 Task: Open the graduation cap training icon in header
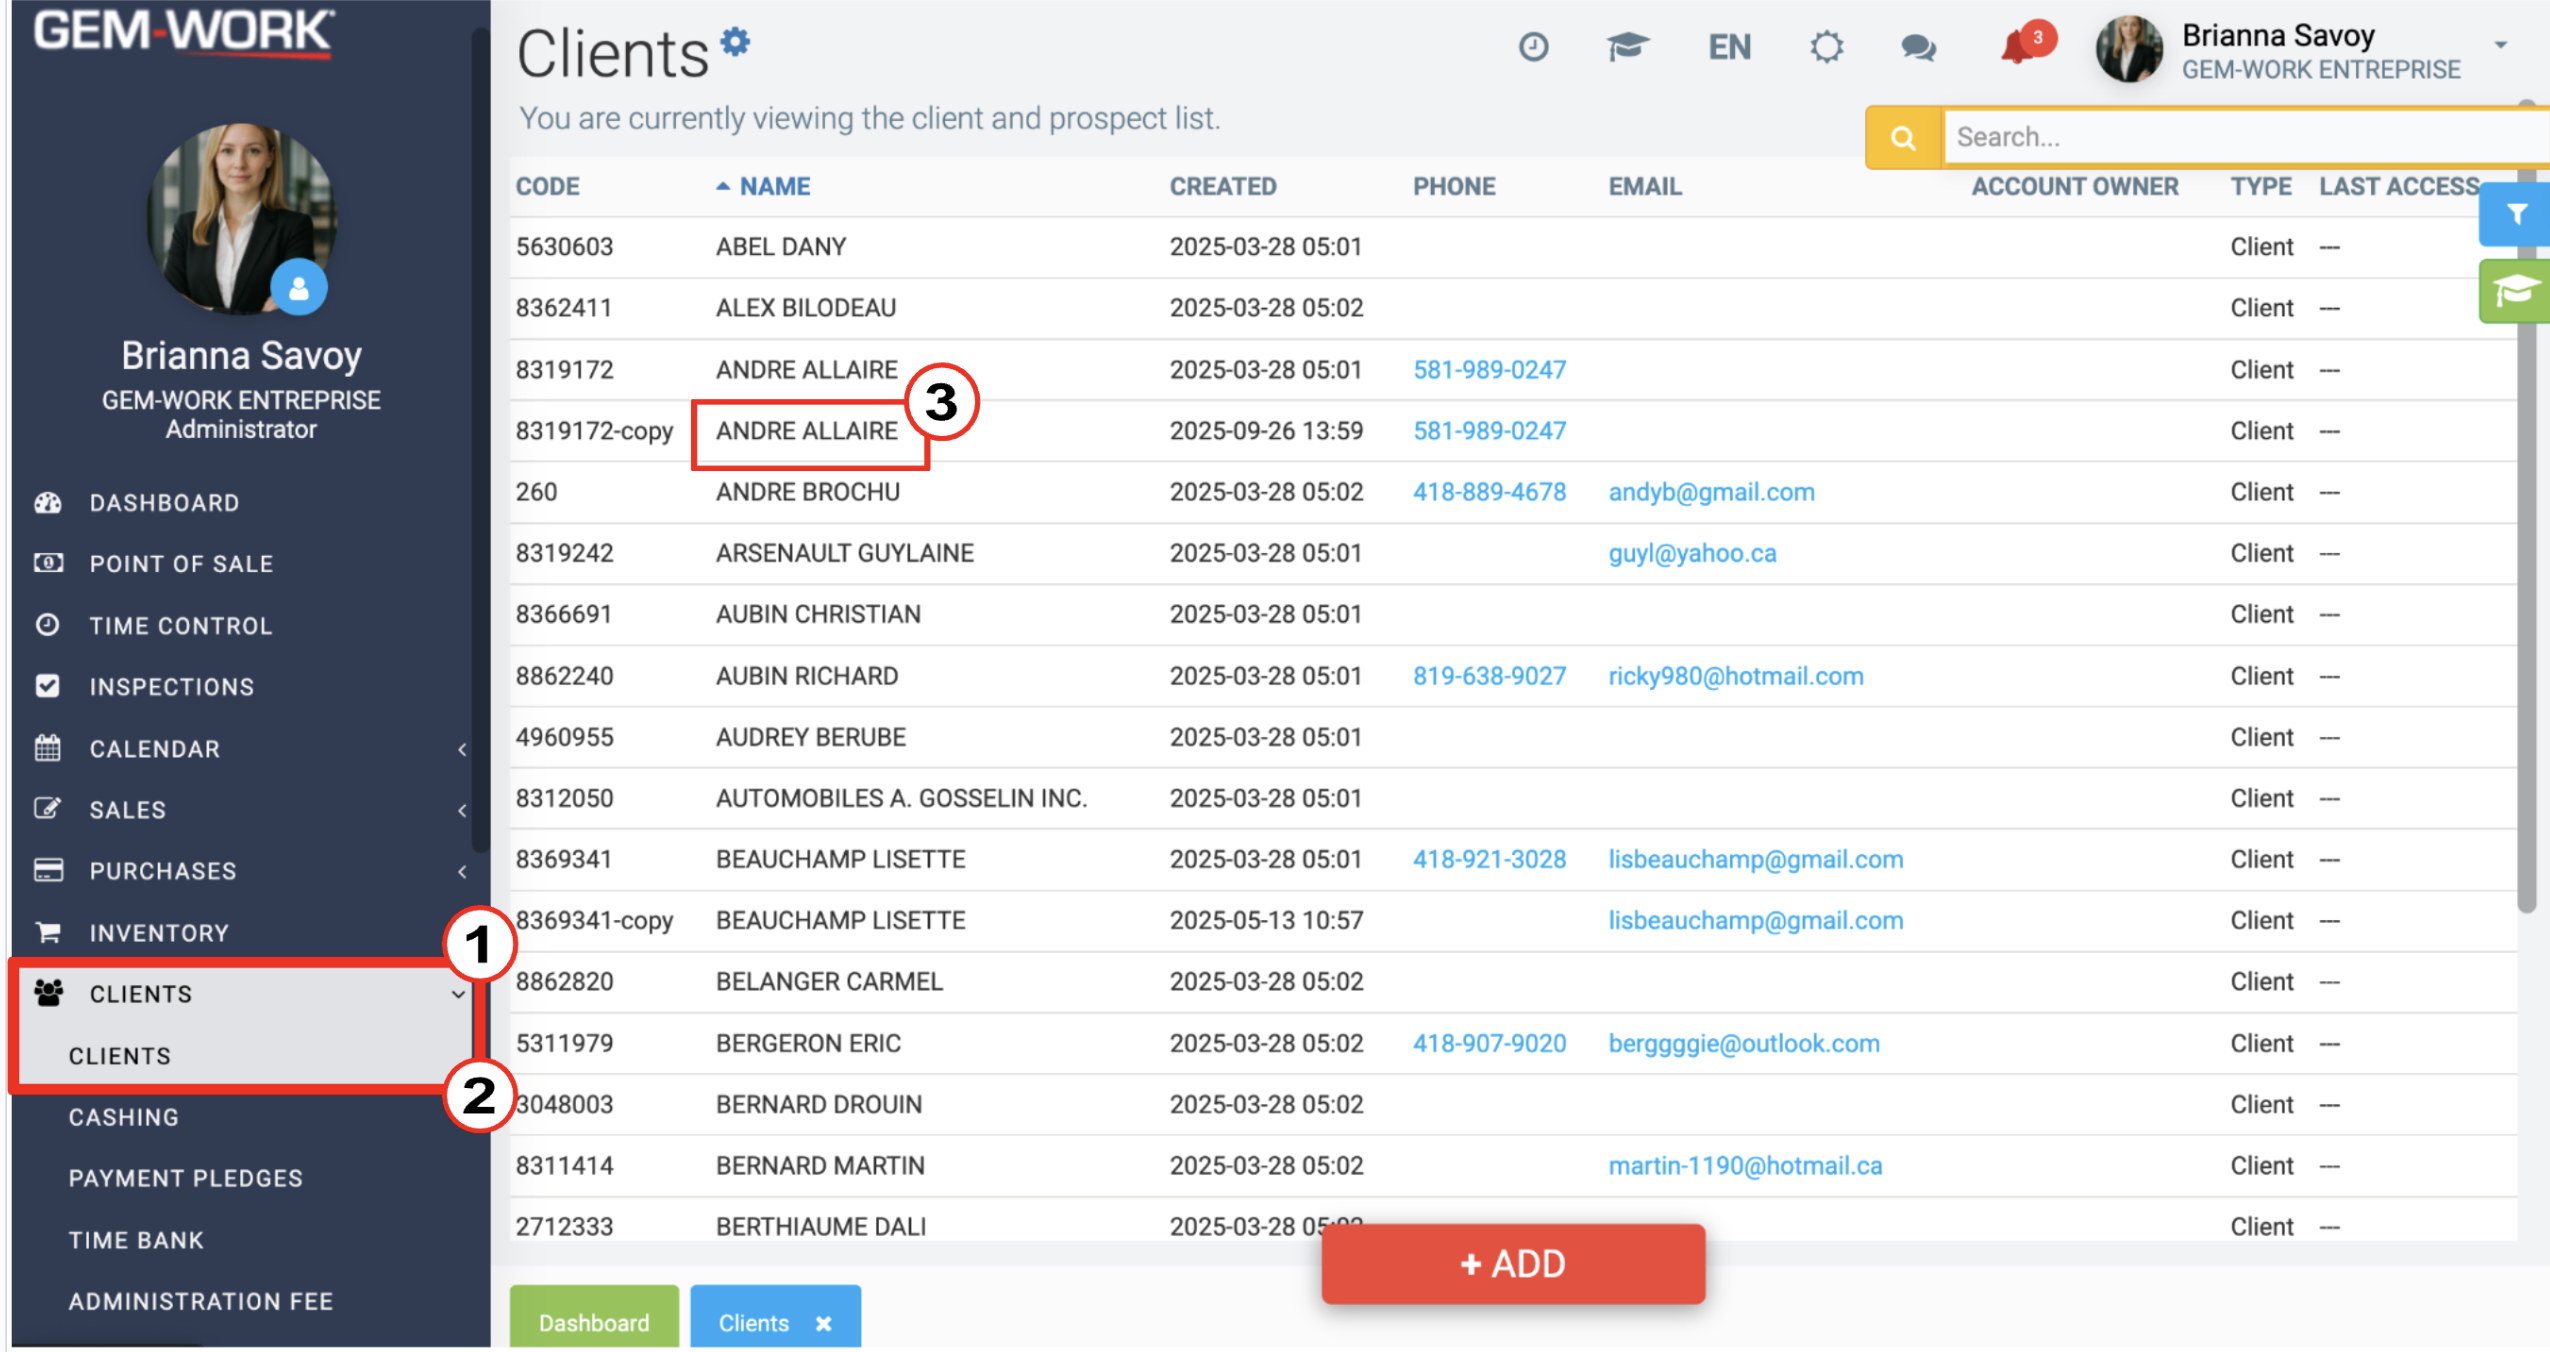(x=1627, y=47)
